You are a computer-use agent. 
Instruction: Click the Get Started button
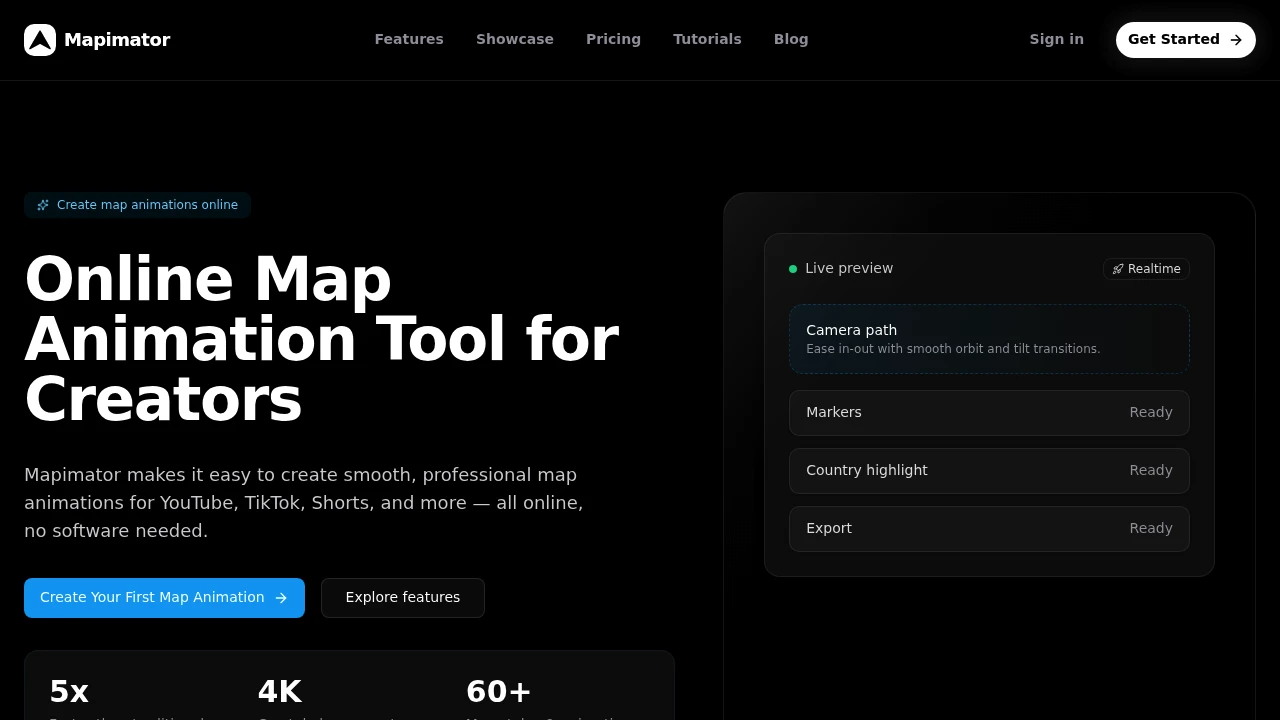pyautogui.click(x=1186, y=40)
